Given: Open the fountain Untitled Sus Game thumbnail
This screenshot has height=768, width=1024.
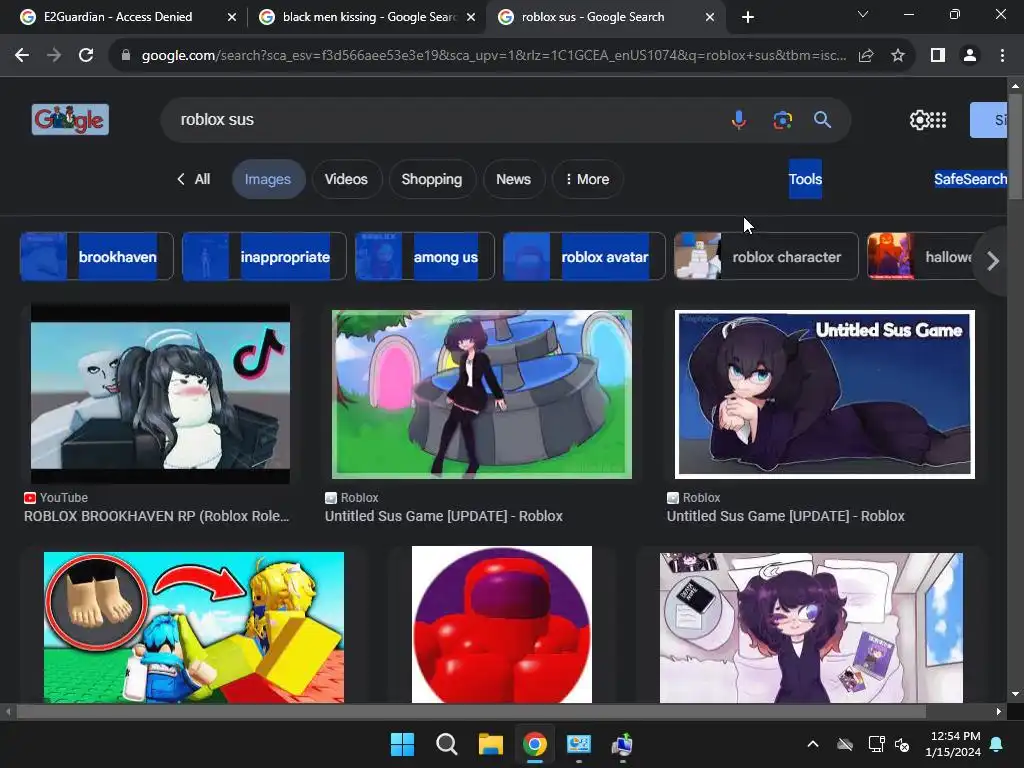Looking at the screenshot, I should pos(482,394).
